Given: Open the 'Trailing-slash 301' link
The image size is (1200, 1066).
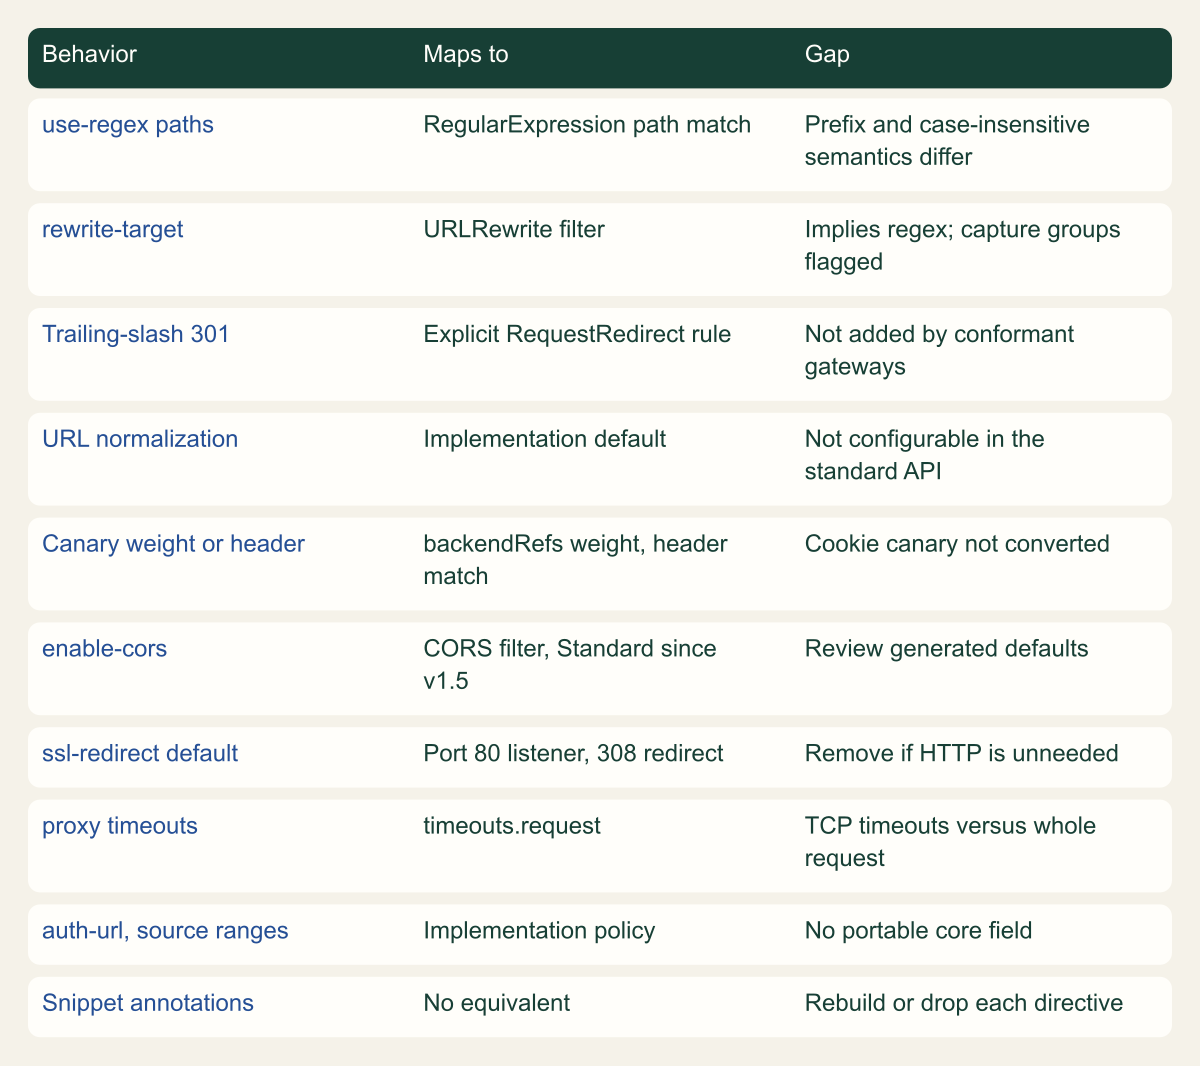Looking at the screenshot, I should tap(136, 333).
